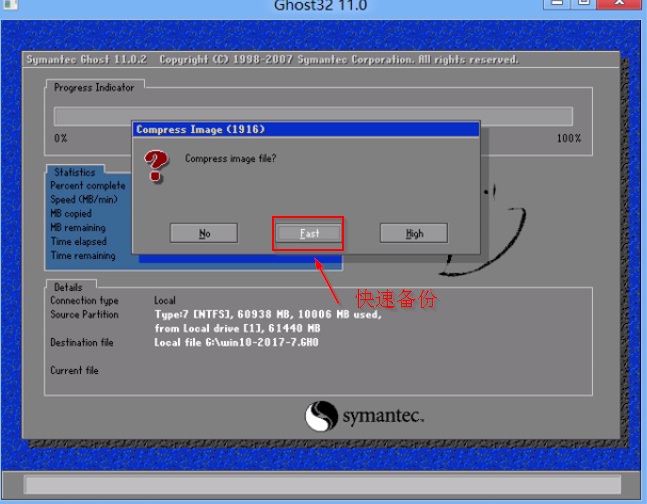Click the 'Destination file' label
Screen dimensions: 647x504
point(82,343)
